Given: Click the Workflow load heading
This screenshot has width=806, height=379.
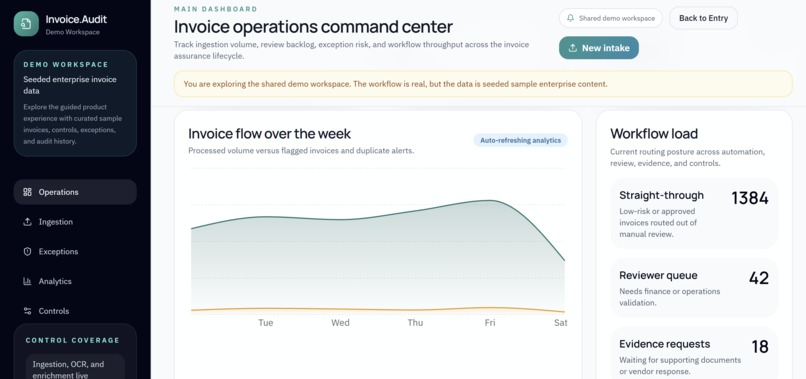Looking at the screenshot, I should pyautogui.click(x=654, y=134).
